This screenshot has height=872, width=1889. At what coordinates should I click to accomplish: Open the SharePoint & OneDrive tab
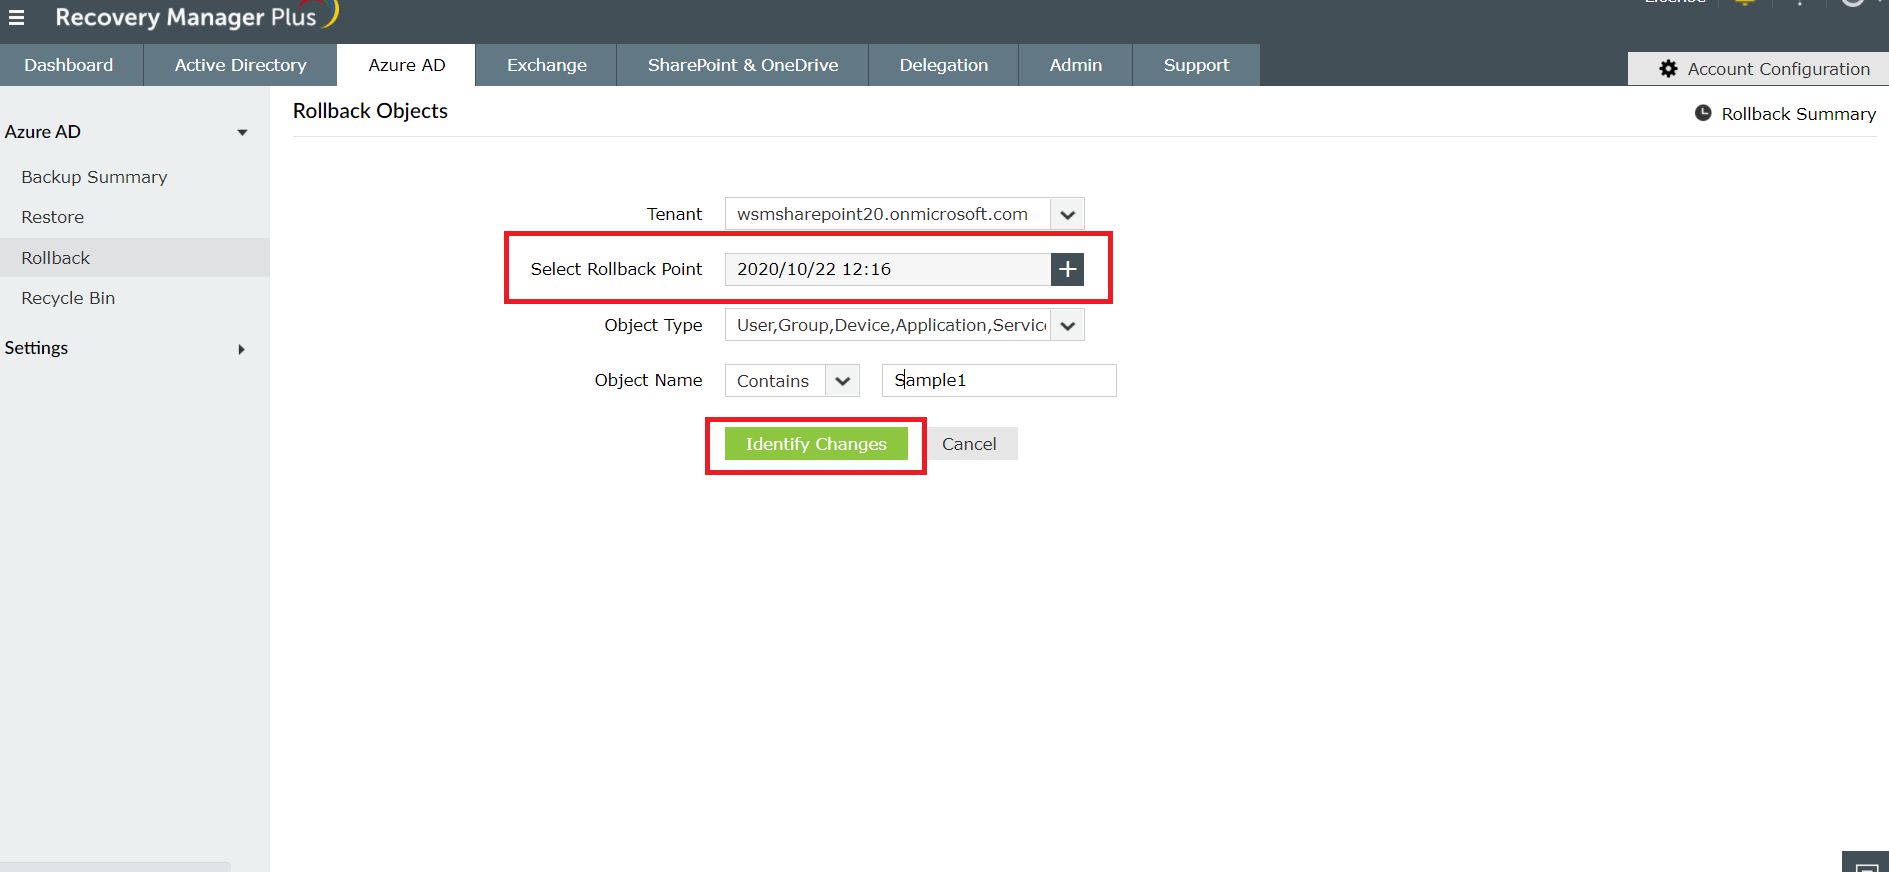pyautogui.click(x=743, y=65)
